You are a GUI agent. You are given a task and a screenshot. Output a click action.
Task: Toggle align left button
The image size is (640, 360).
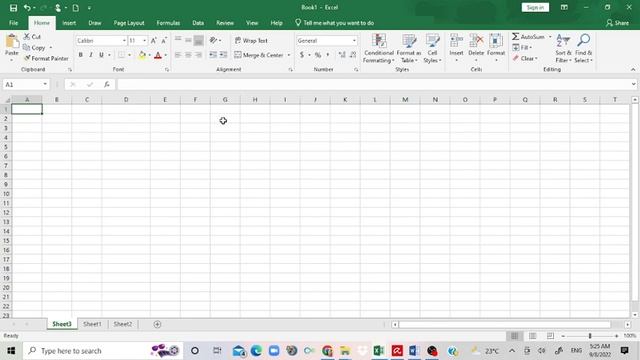coord(178,55)
